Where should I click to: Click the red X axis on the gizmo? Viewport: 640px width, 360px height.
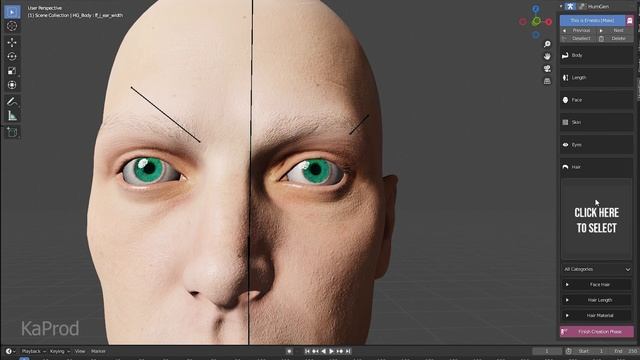coord(549,22)
